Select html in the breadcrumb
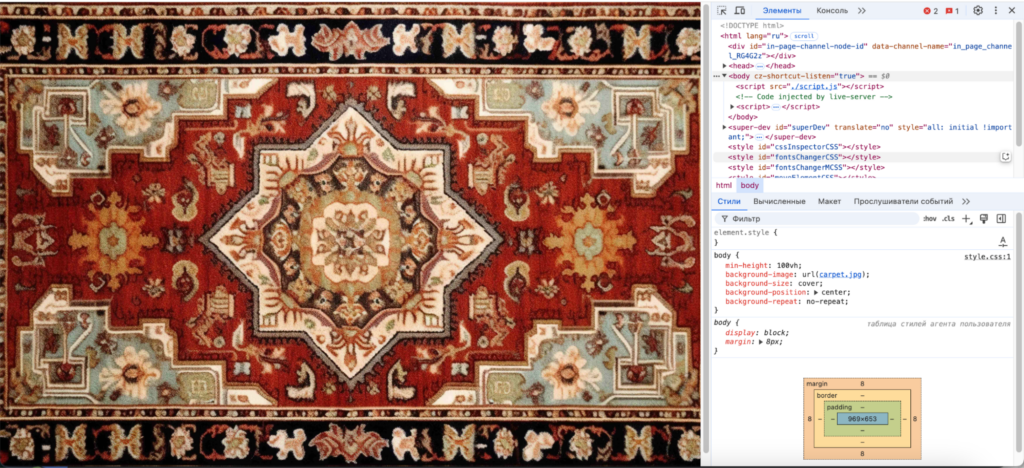Image resolution: width=1024 pixels, height=468 pixels. click(724, 185)
